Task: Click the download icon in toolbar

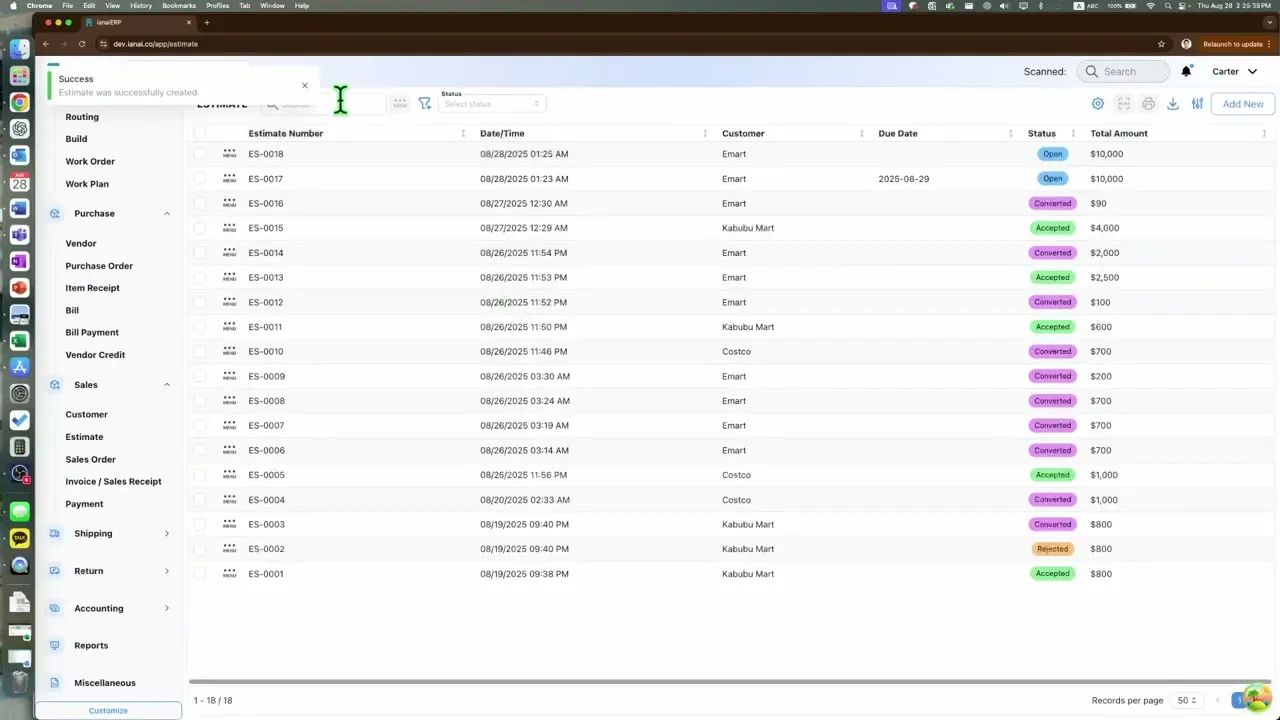Action: point(1173,104)
